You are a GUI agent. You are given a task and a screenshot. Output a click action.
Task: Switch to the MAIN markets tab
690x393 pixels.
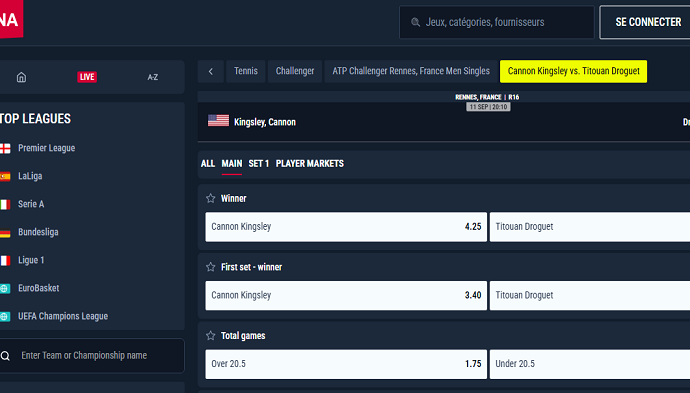231,164
